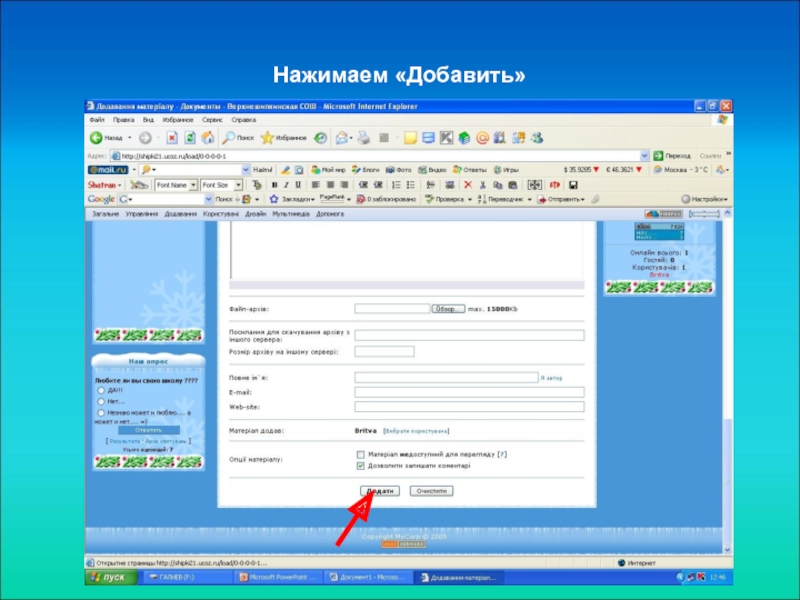This screenshot has width=800, height=600.
Task: Open Мой мир in Mail.ru toolbar
Action: pyautogui.click(x=329, y=170)
